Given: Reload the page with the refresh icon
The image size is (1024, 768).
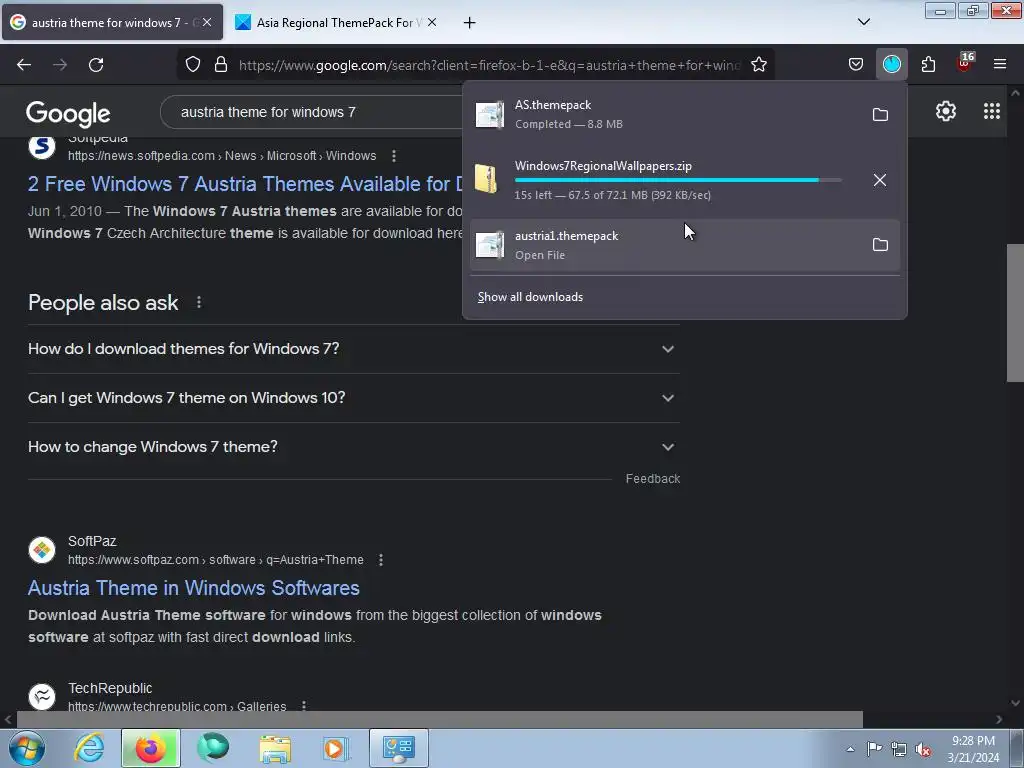Looking at the screenshot, I should point(96,65).
